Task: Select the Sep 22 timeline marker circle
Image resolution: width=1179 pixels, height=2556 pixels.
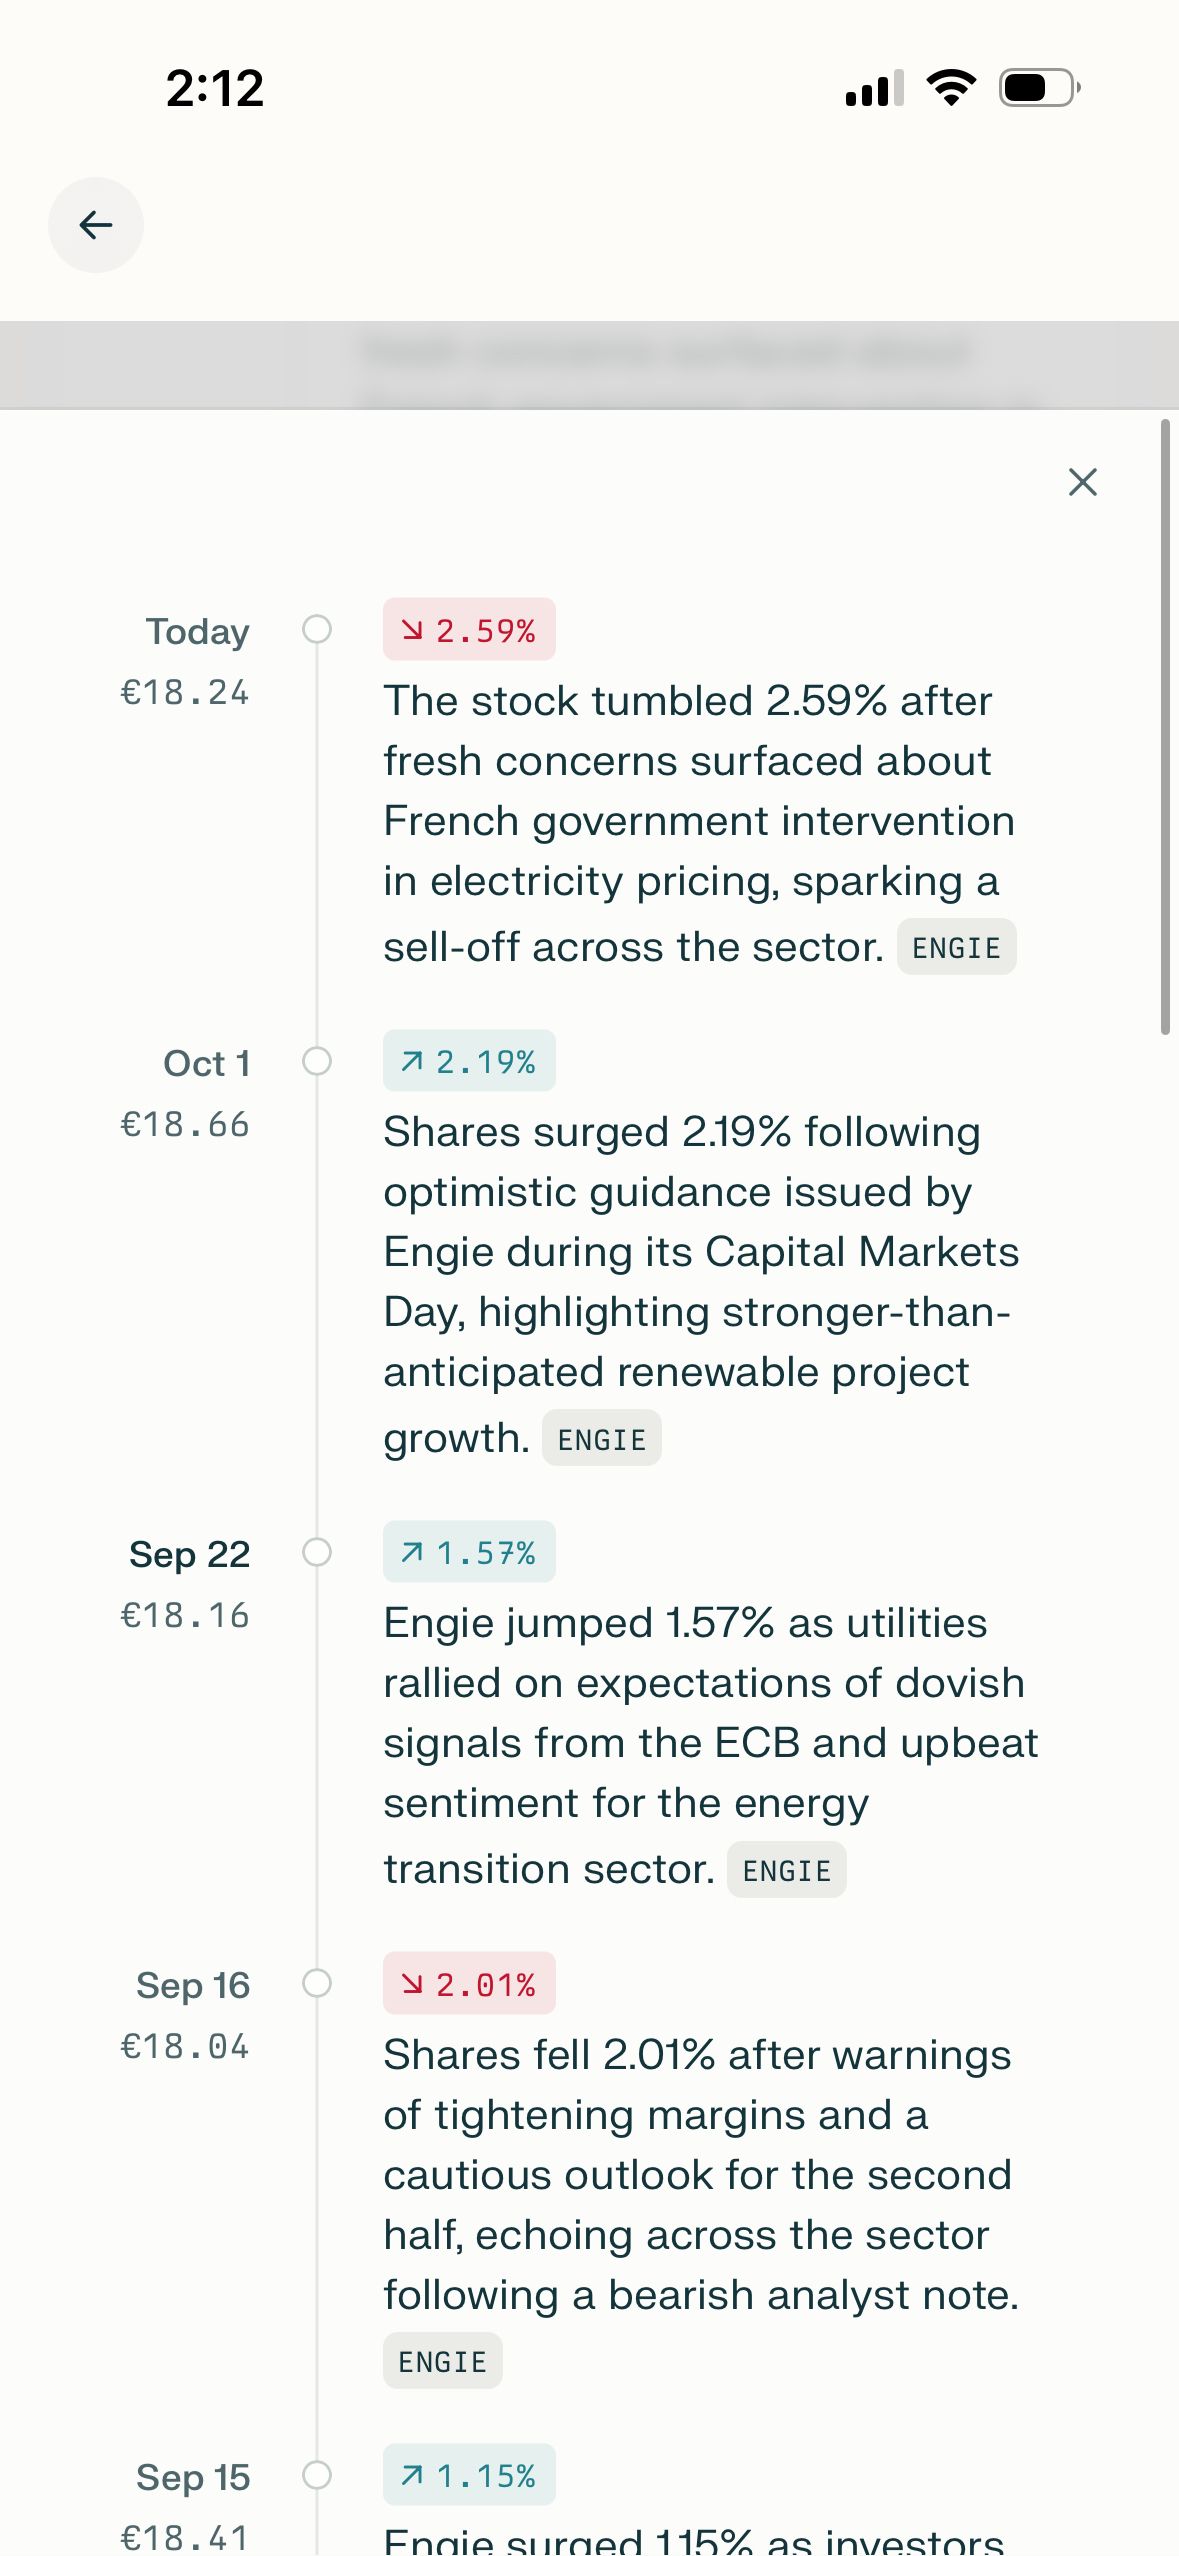Action: (x=317, y=1552)
